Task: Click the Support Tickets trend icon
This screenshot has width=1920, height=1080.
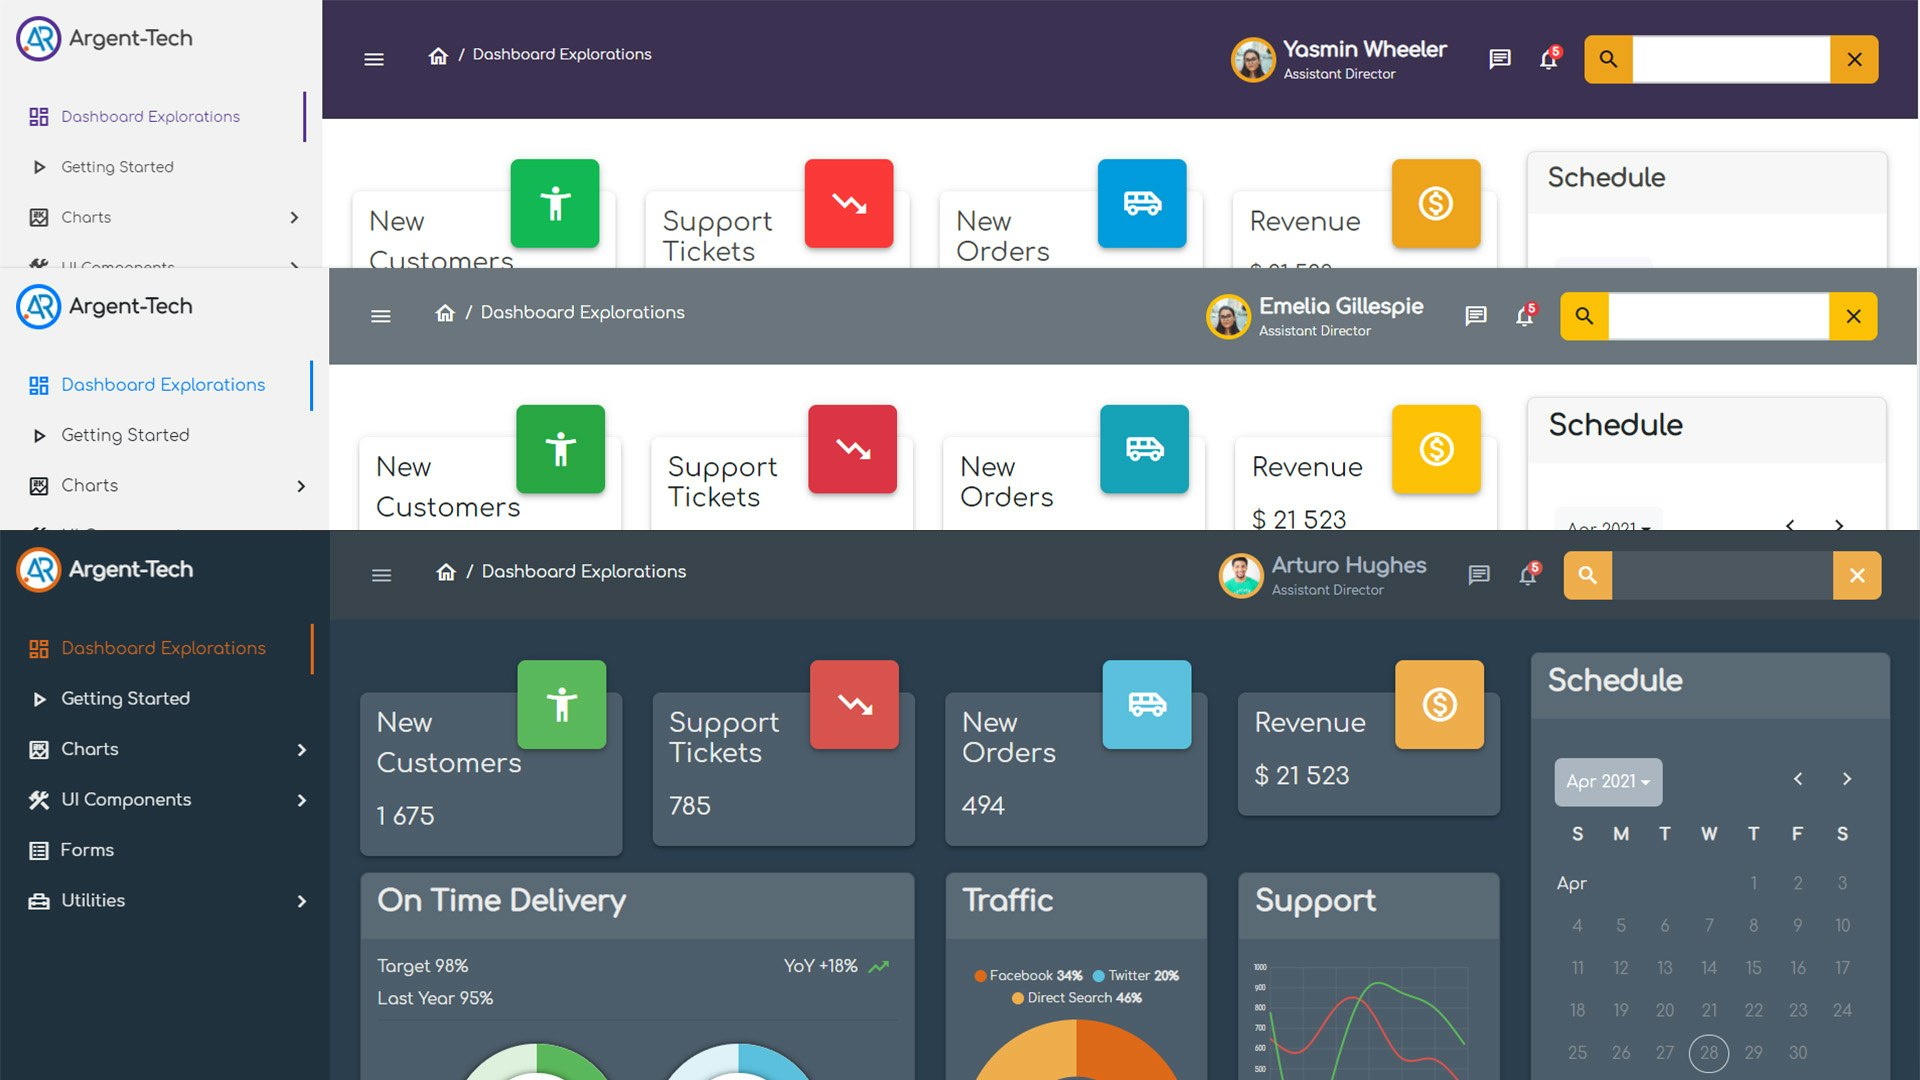Action: (854, 705)
